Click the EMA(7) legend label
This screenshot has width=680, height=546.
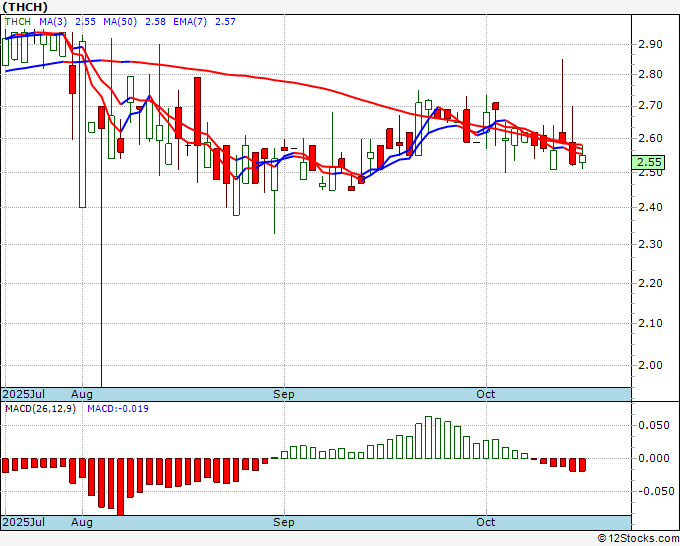click(190, 22)
